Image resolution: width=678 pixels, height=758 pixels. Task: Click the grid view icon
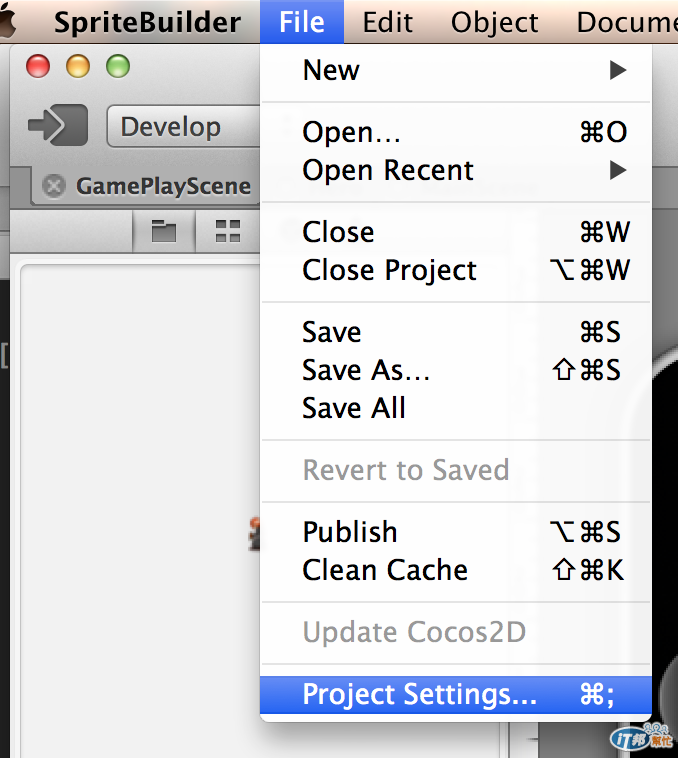coord(229,232)
